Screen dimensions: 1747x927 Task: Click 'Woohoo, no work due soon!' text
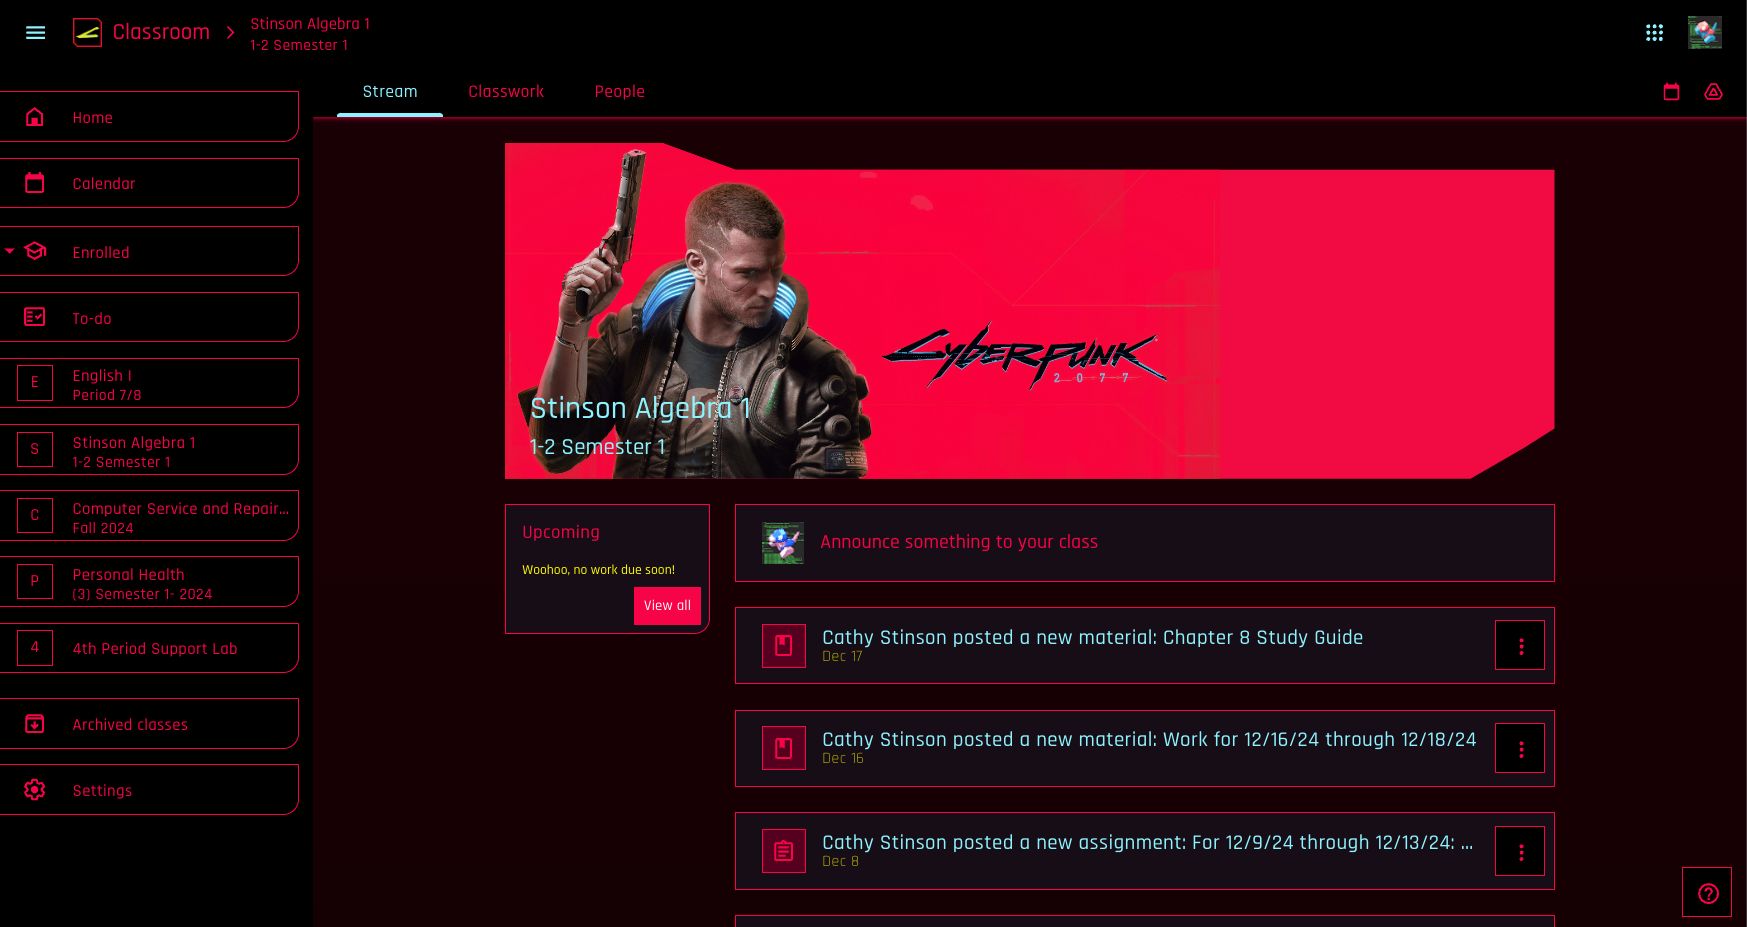pyautogui.click(x=598, y=570)
